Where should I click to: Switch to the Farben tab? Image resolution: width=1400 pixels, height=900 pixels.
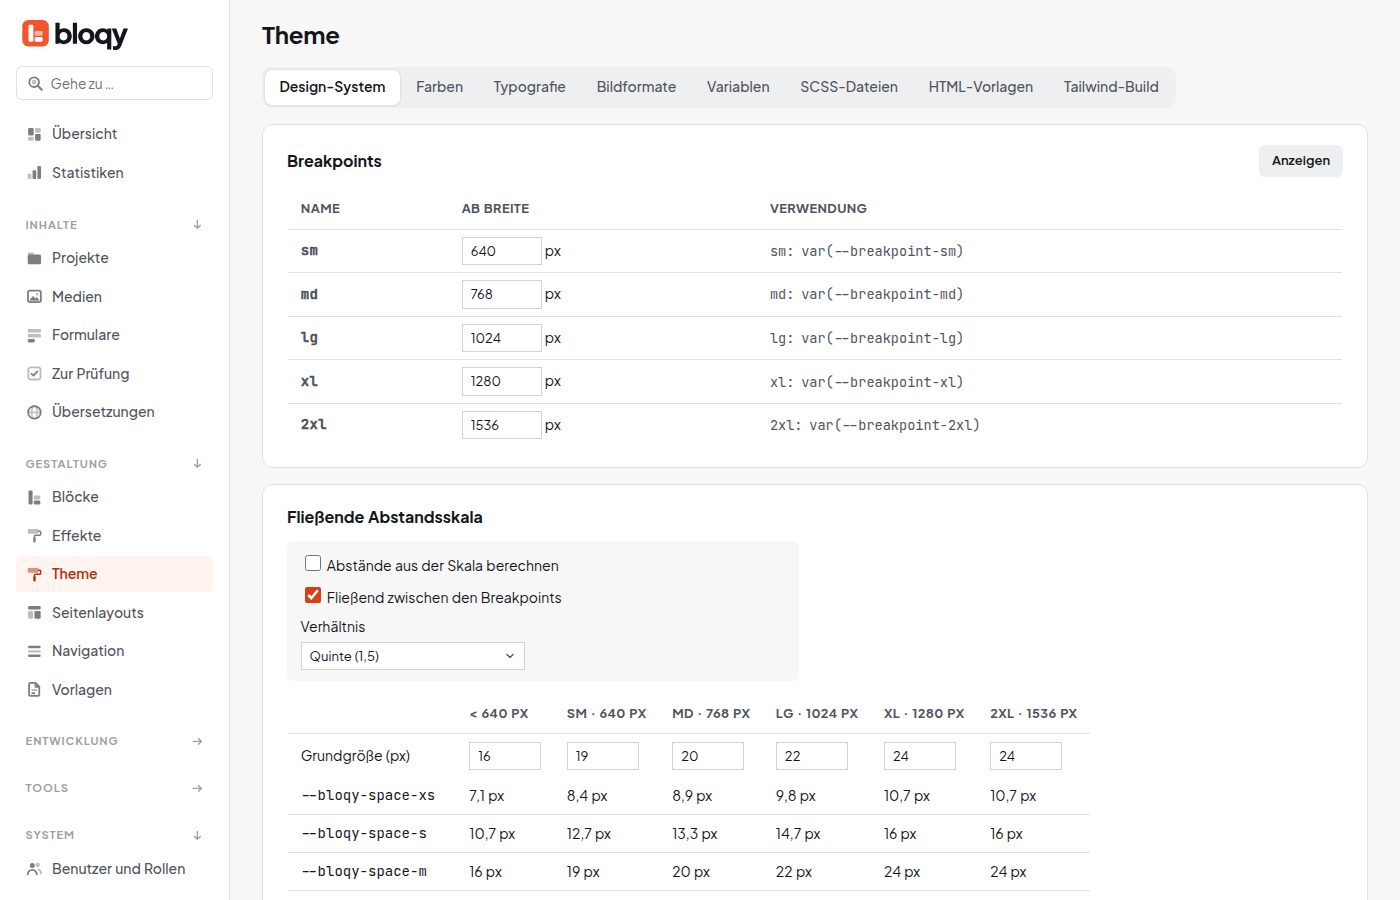[439, 87]
